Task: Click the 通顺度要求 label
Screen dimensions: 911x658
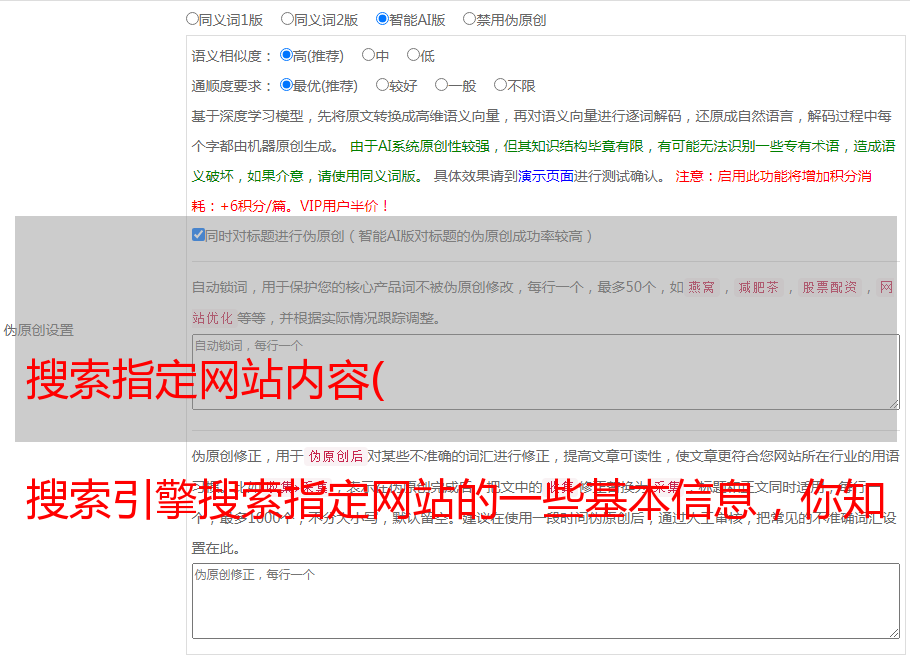Action: point(231,87)
